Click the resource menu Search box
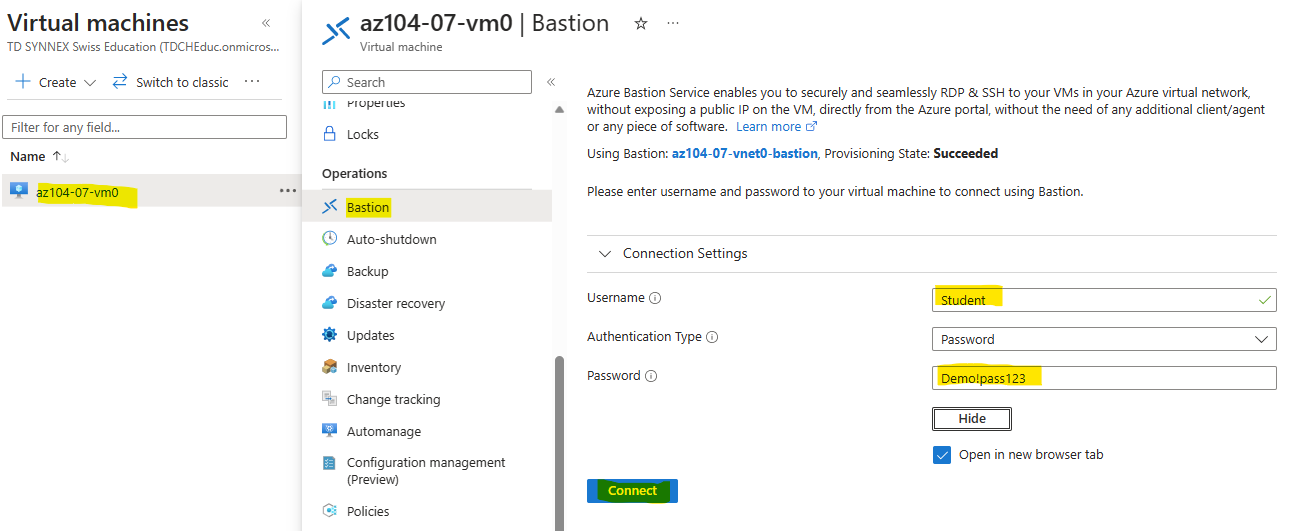This screenshot has width=1305, height=531. [x=427, y=82]
